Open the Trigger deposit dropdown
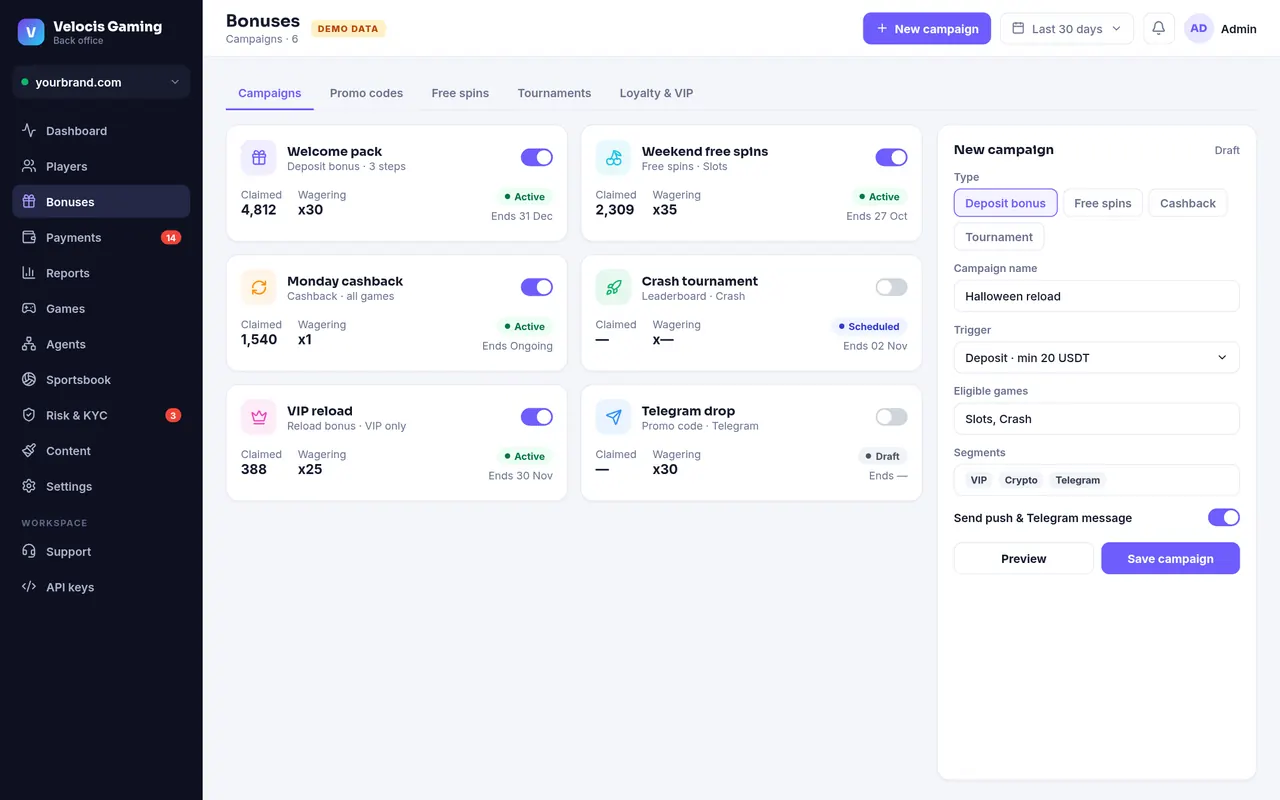This screenshot has width=1280, height=800. point(1097,357)
